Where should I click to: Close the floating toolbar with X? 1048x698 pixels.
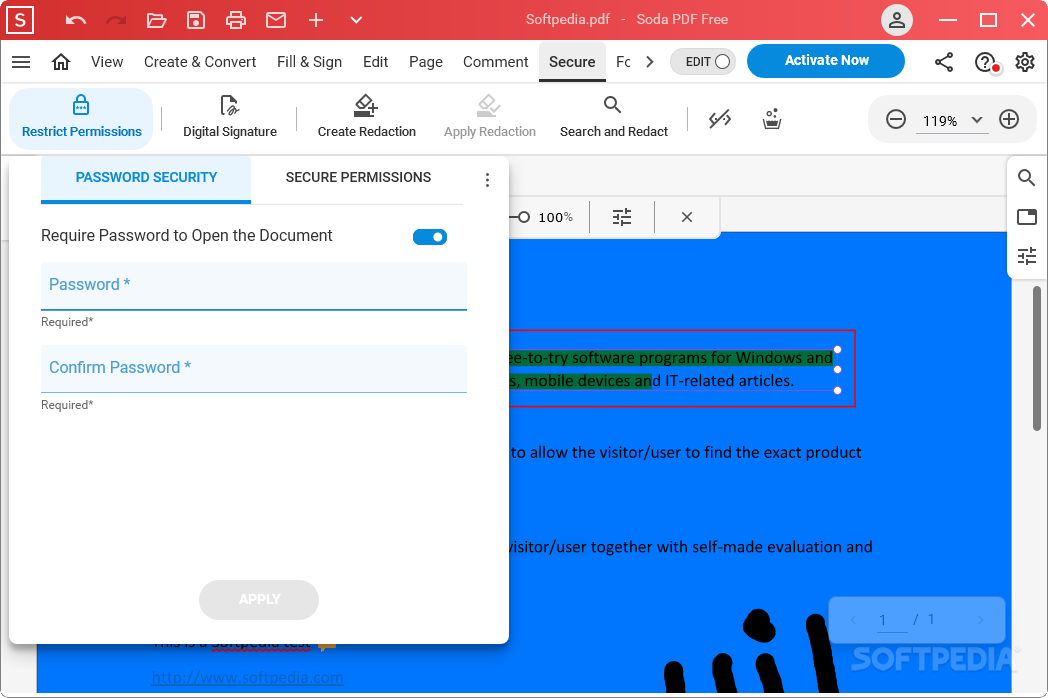coord(686,217)
